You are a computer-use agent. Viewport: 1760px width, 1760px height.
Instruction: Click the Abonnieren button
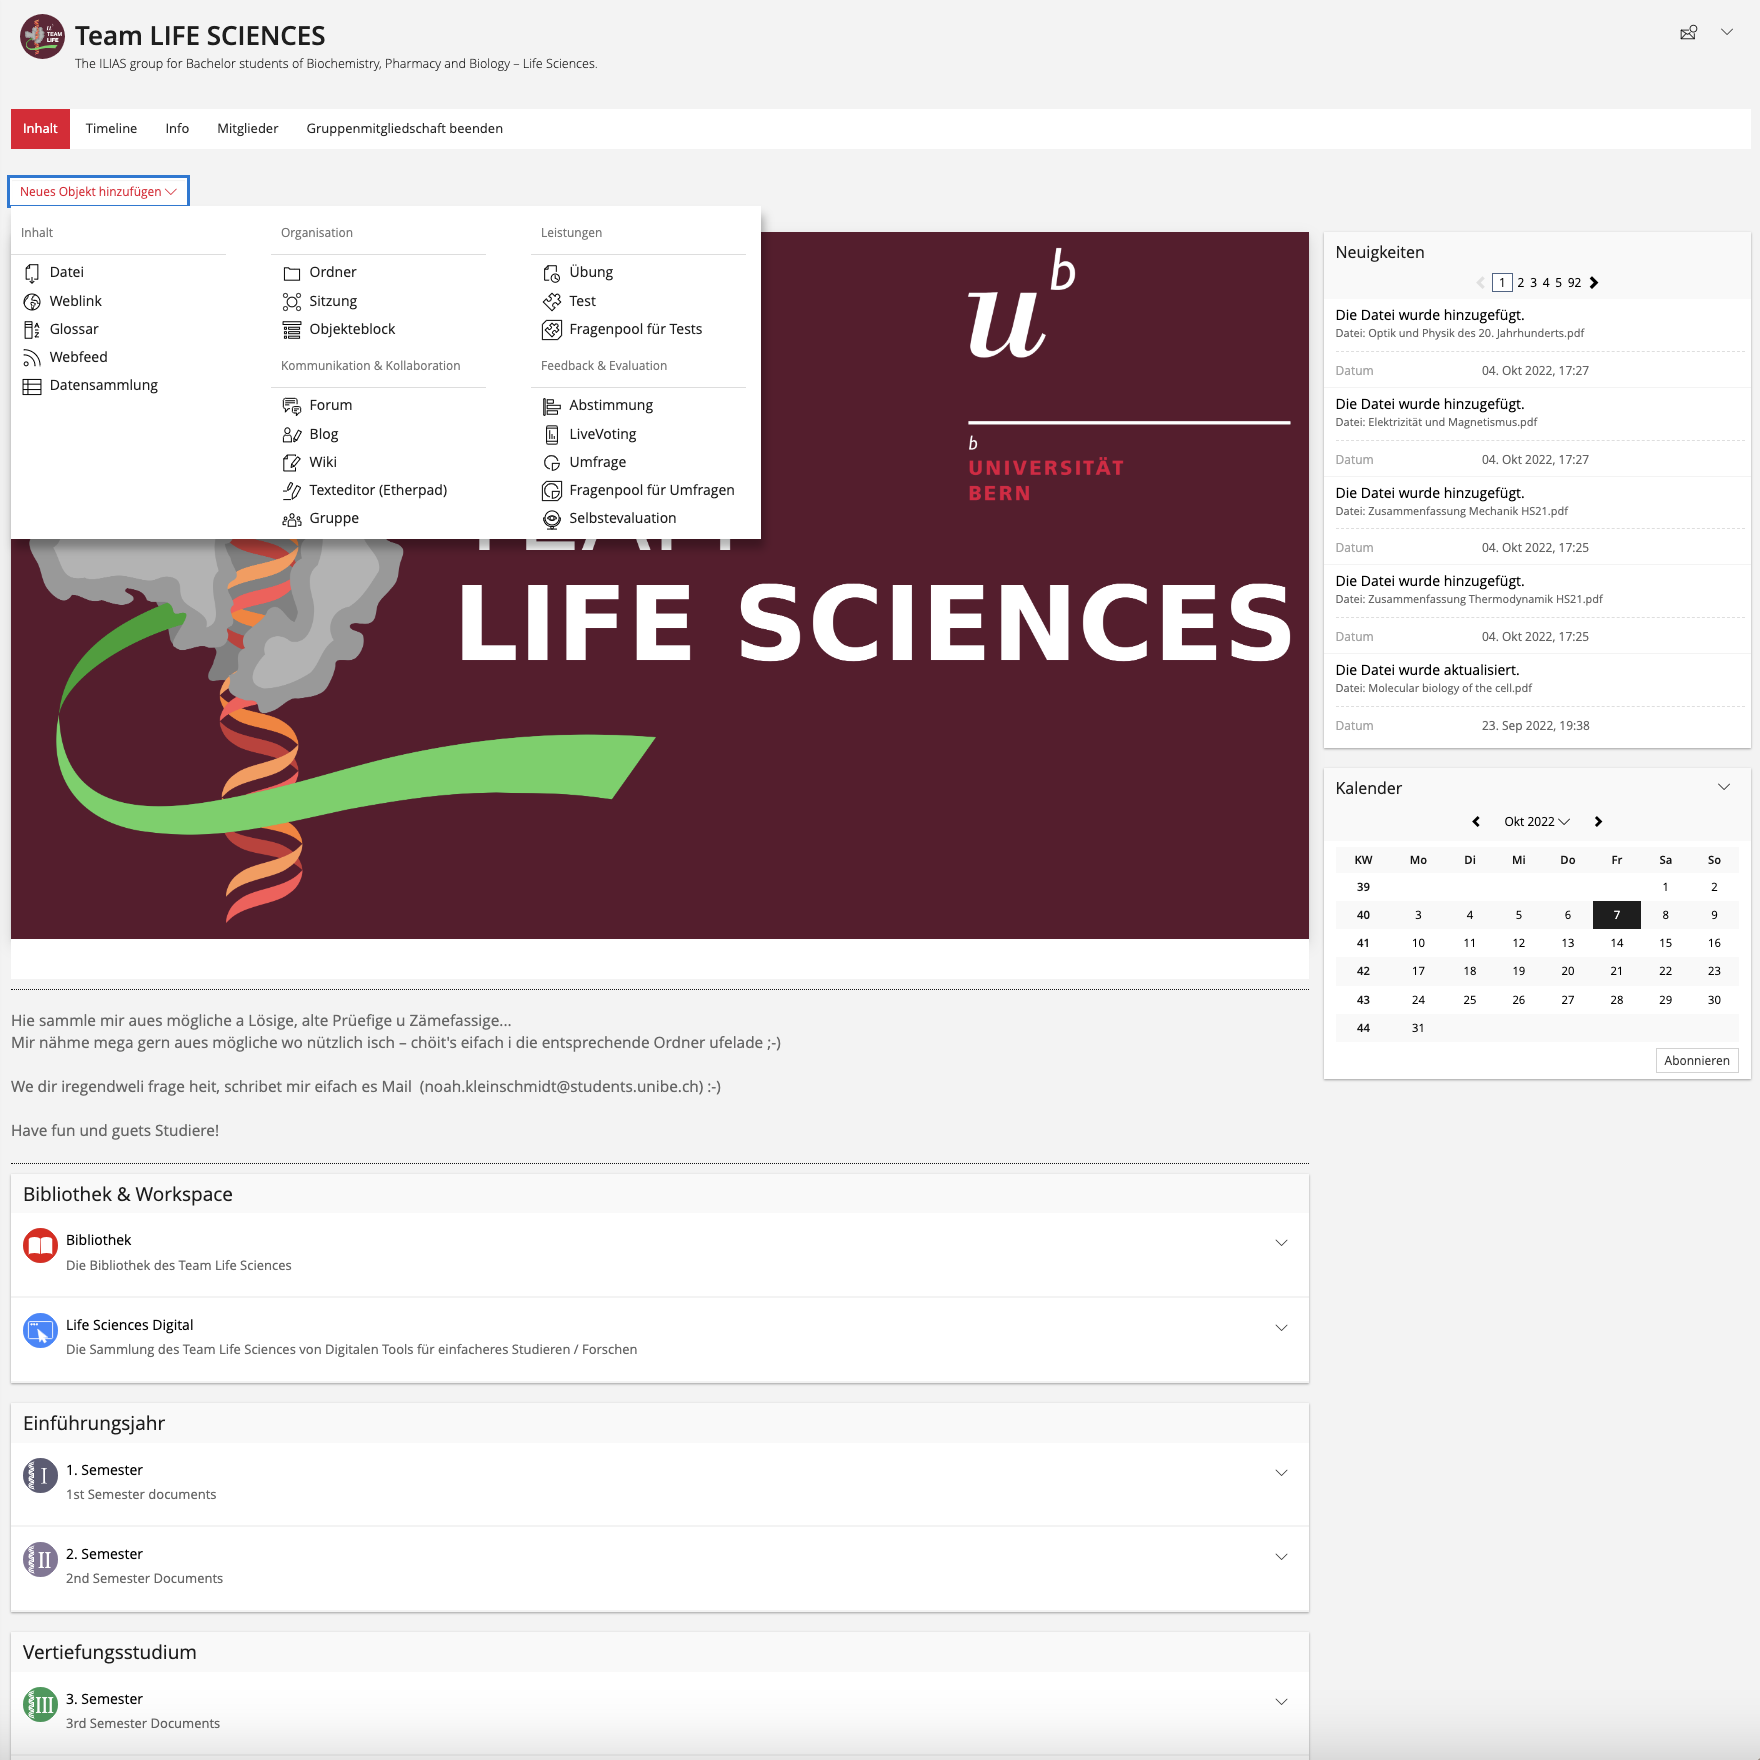(1696, 1061)
